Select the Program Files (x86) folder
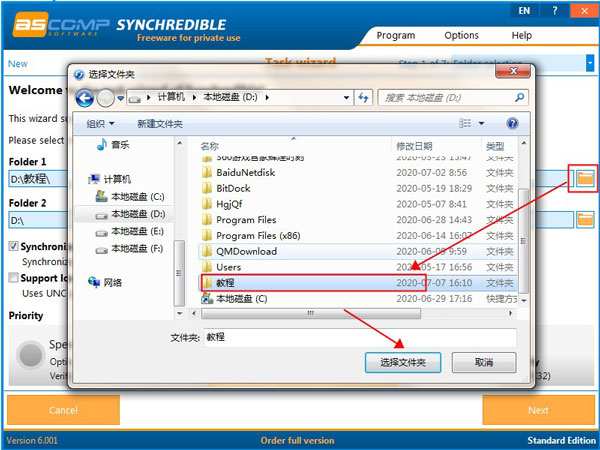The height and width of the screenshot is (450, 600). tap(358, 235)
